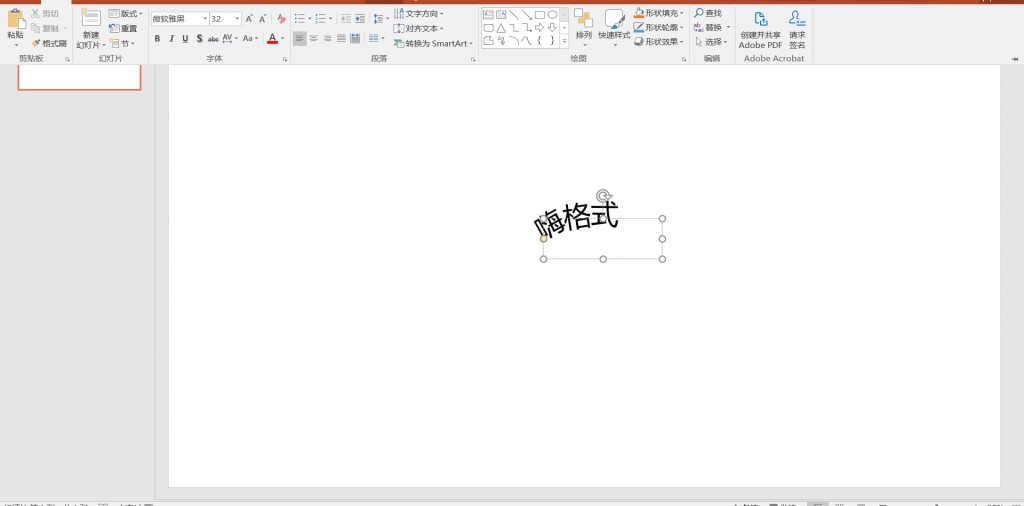Click the red font color button
1024x506 pixels.
(272, 38)
